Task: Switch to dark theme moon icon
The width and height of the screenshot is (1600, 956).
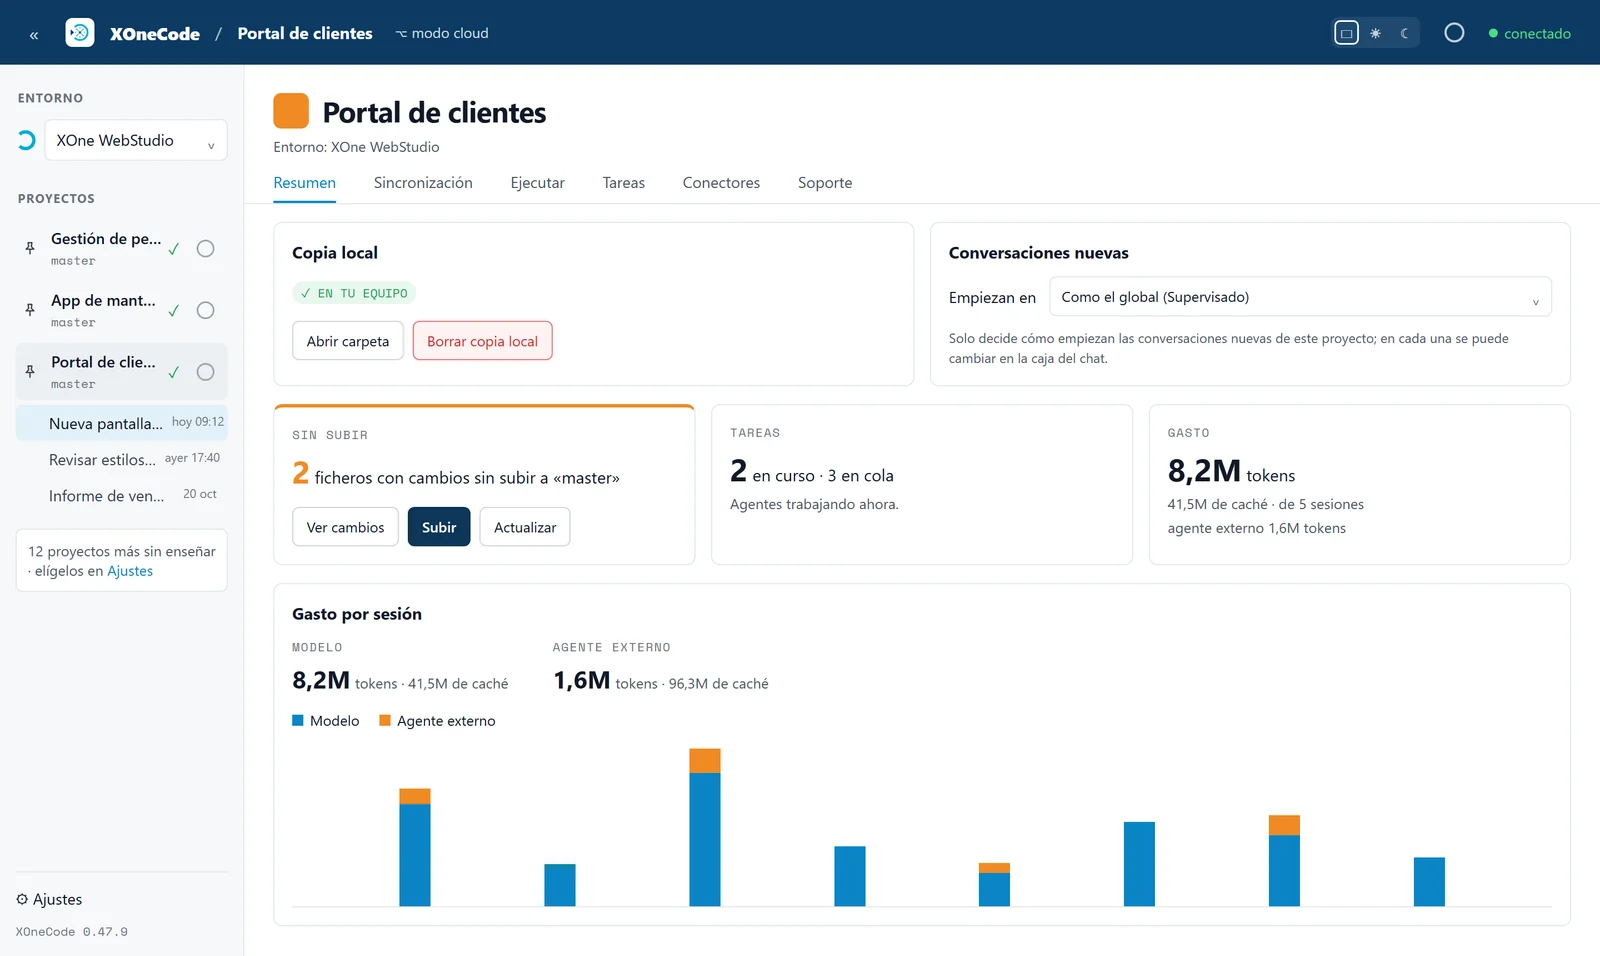Action: tap(1405, 33)
